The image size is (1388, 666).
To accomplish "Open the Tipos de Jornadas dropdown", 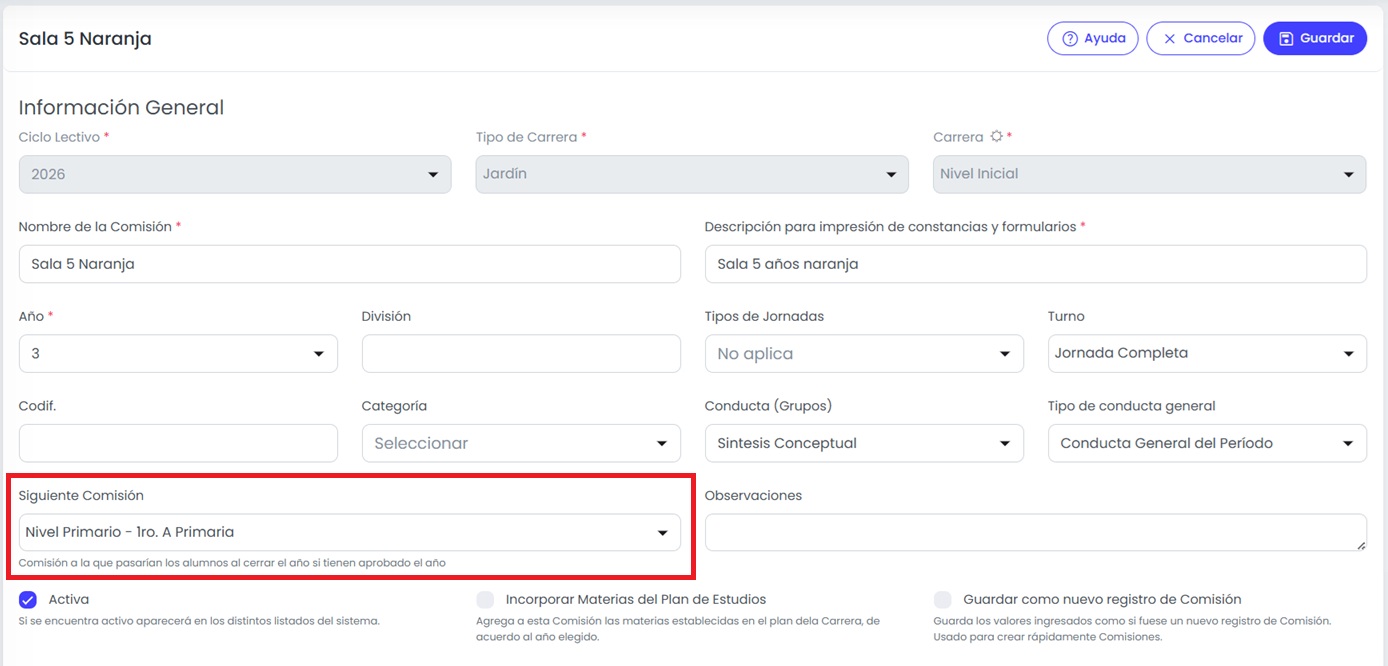I will pyautogui.click(x=864, y=353).
